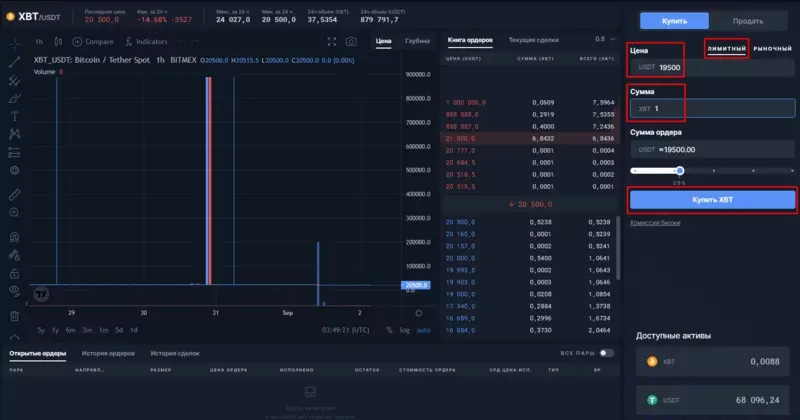Select the Купить tab

click(674, 21)
